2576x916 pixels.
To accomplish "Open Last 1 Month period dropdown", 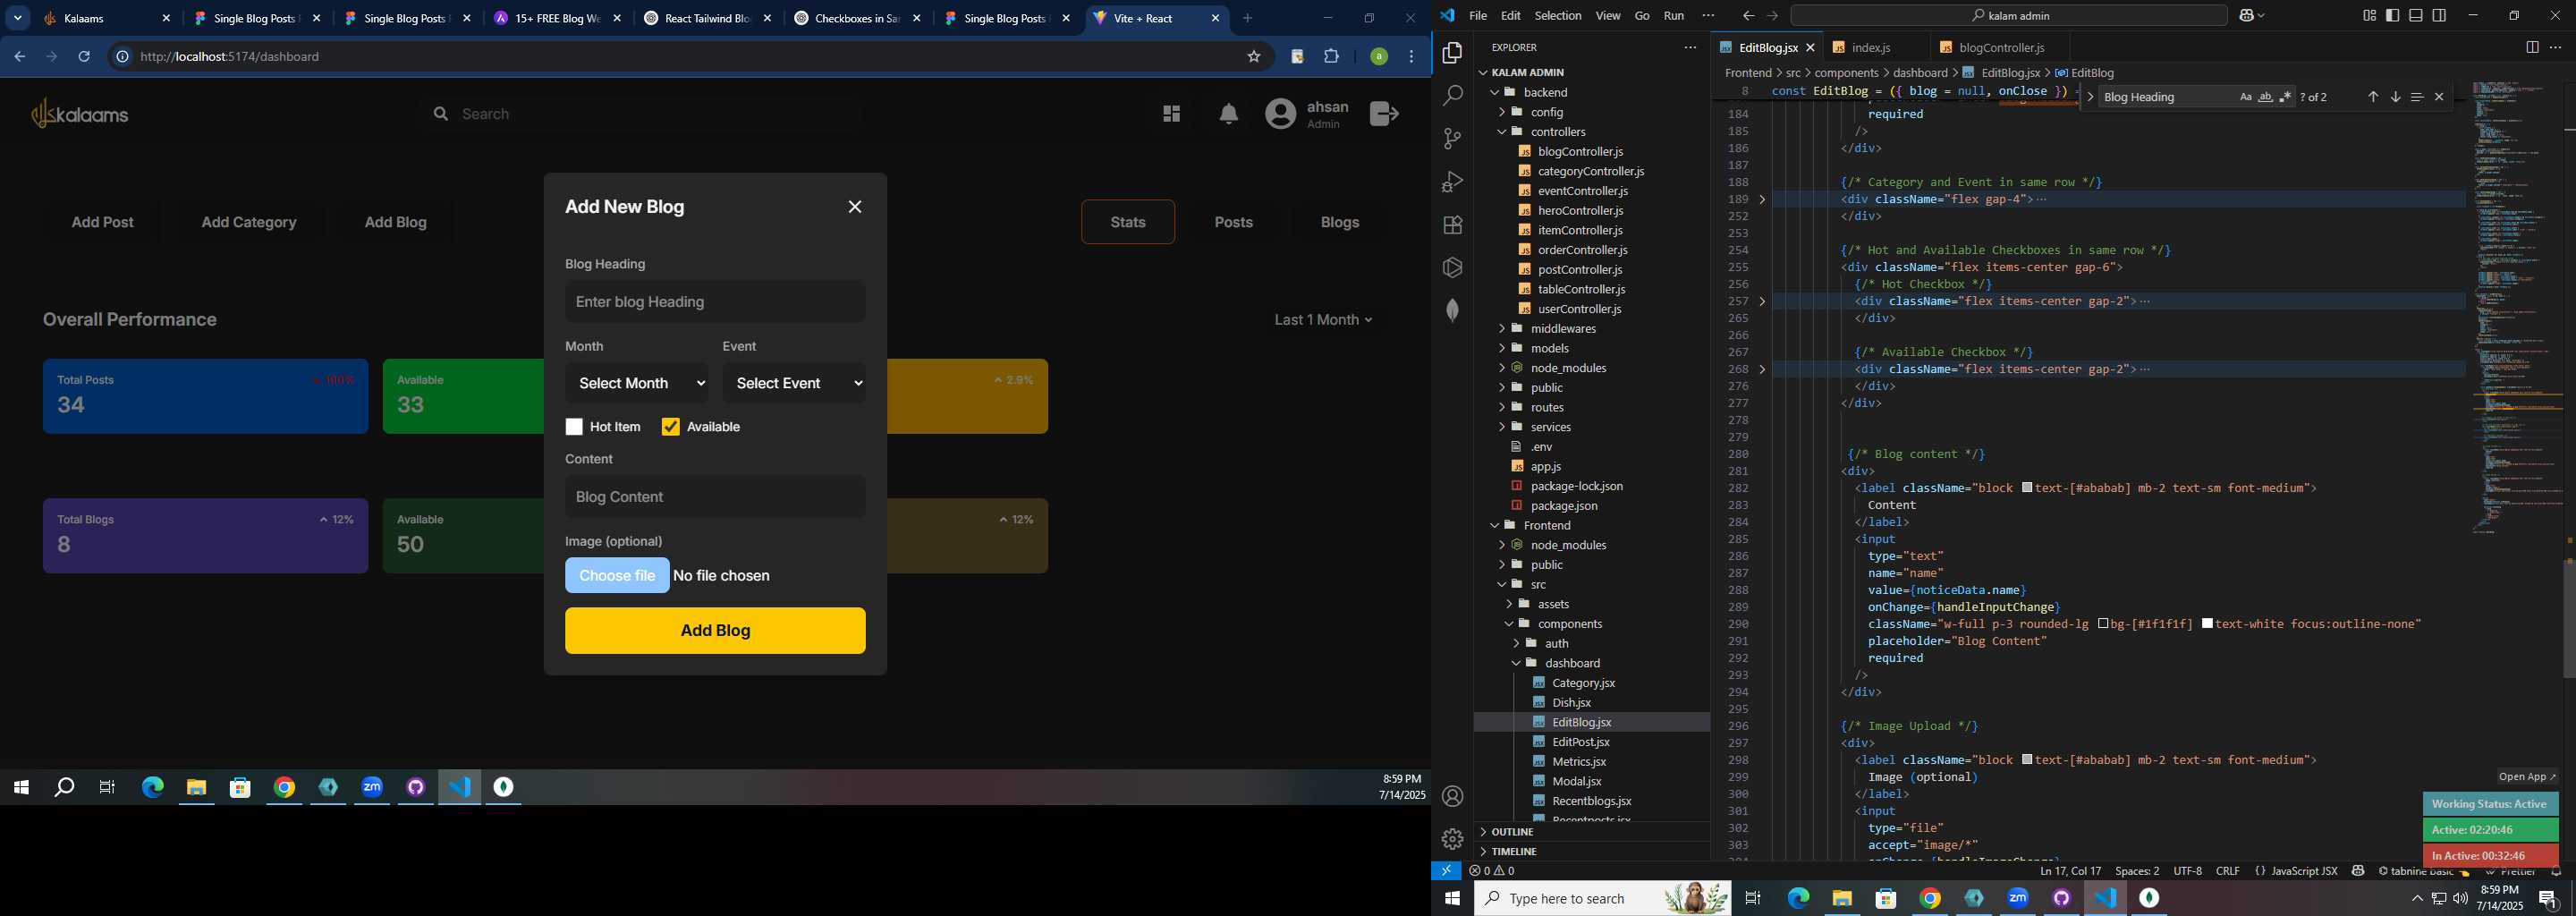I will [1323, 320].
